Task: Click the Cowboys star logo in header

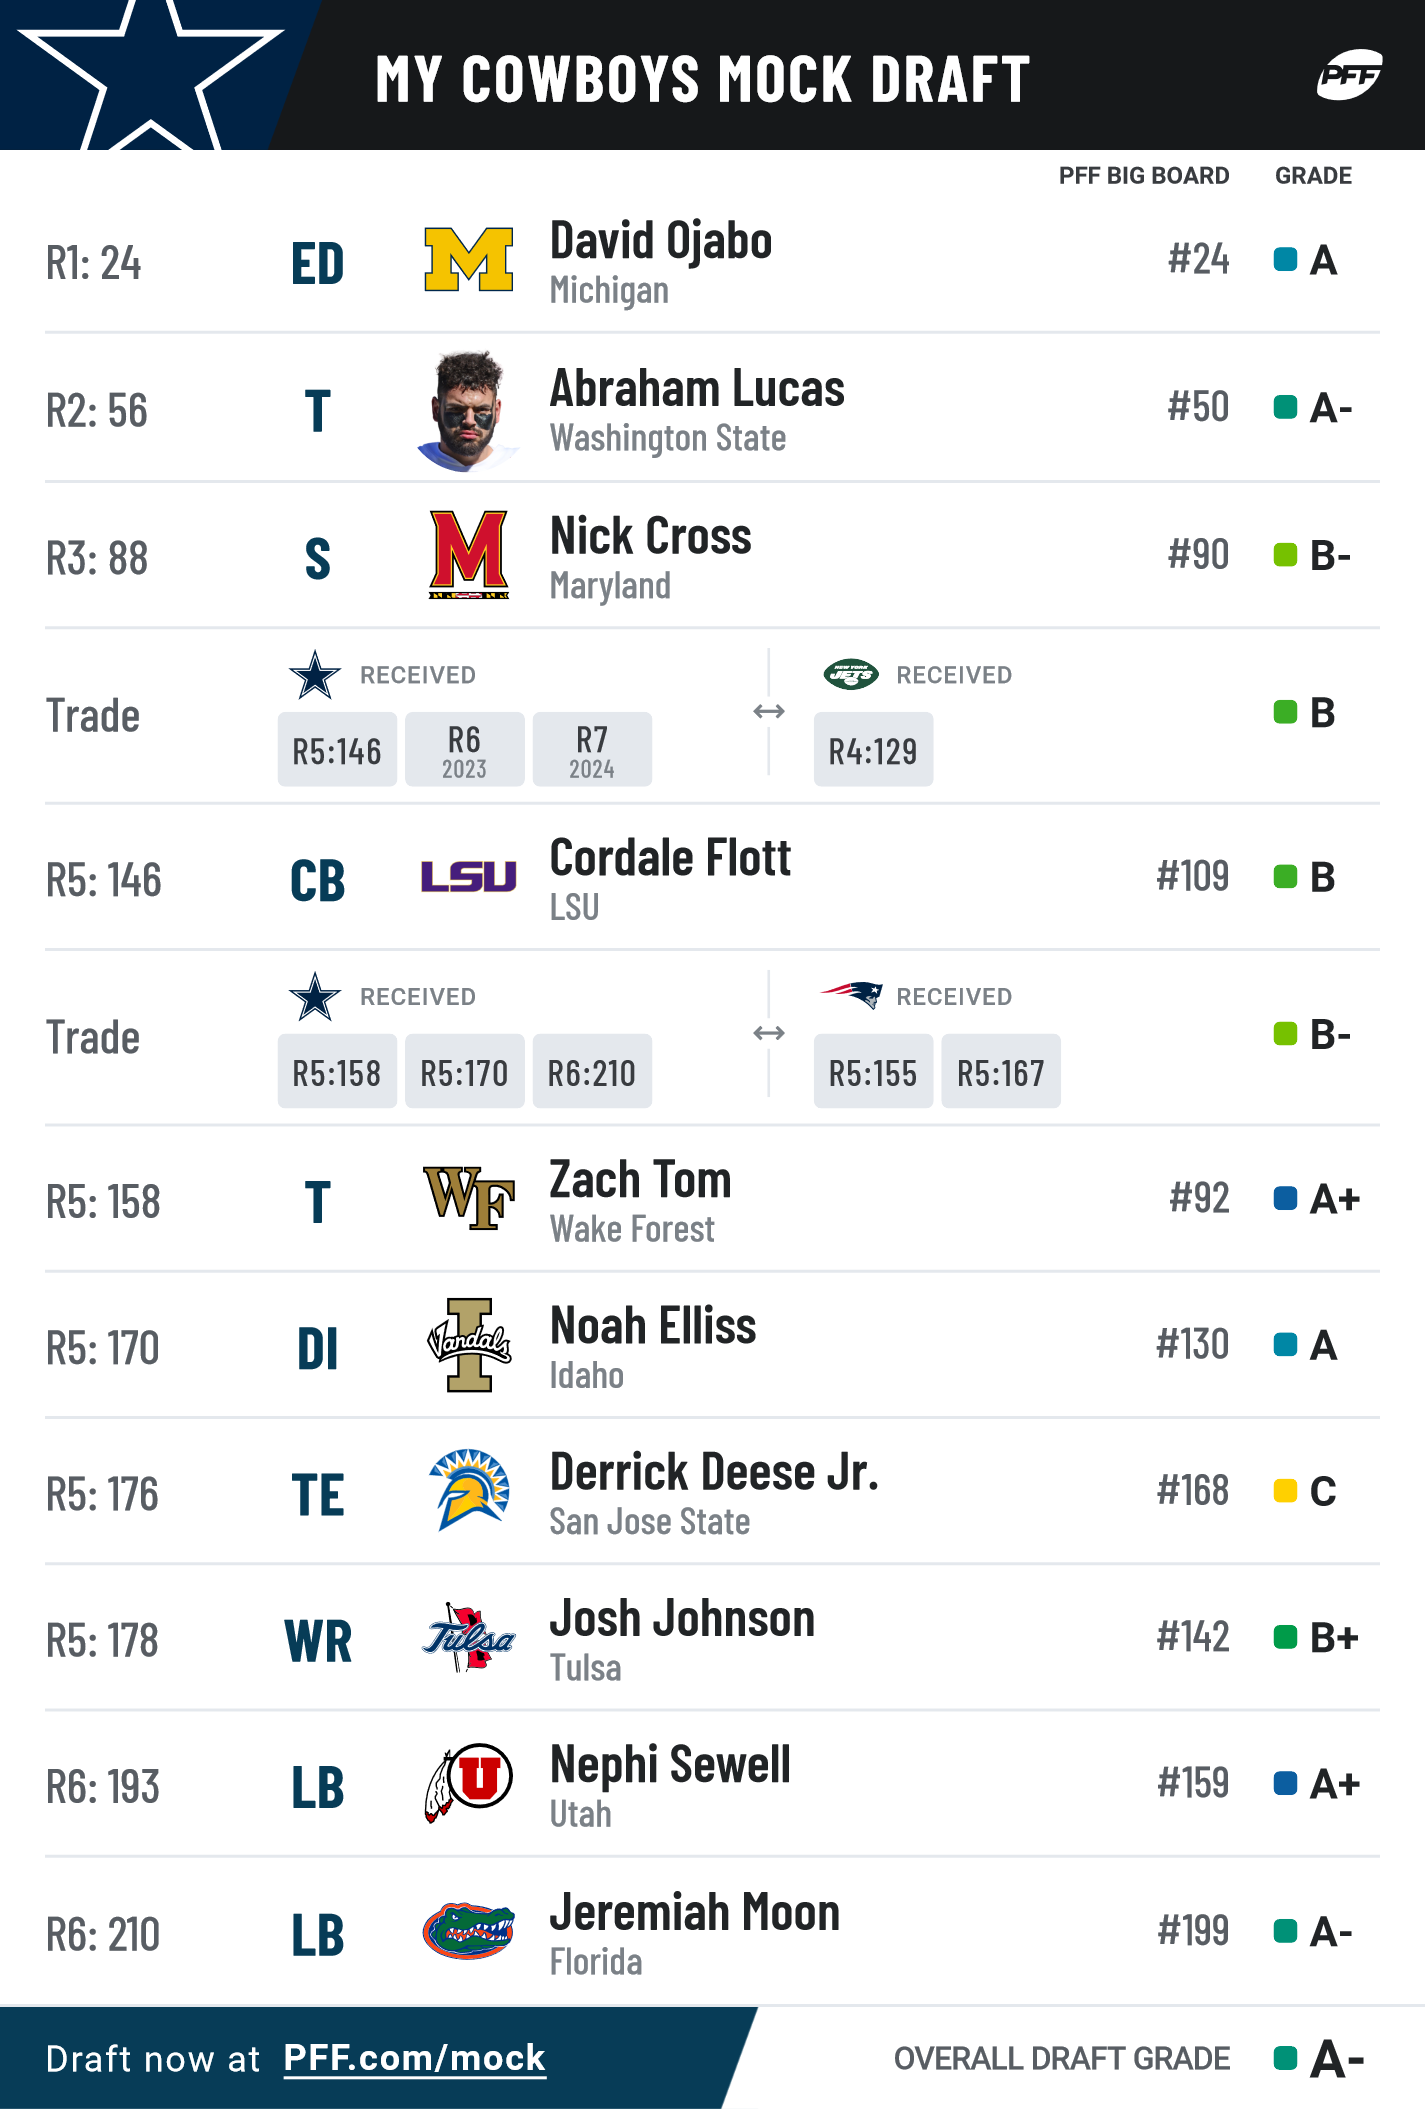Action: click(x=150, y=75)
